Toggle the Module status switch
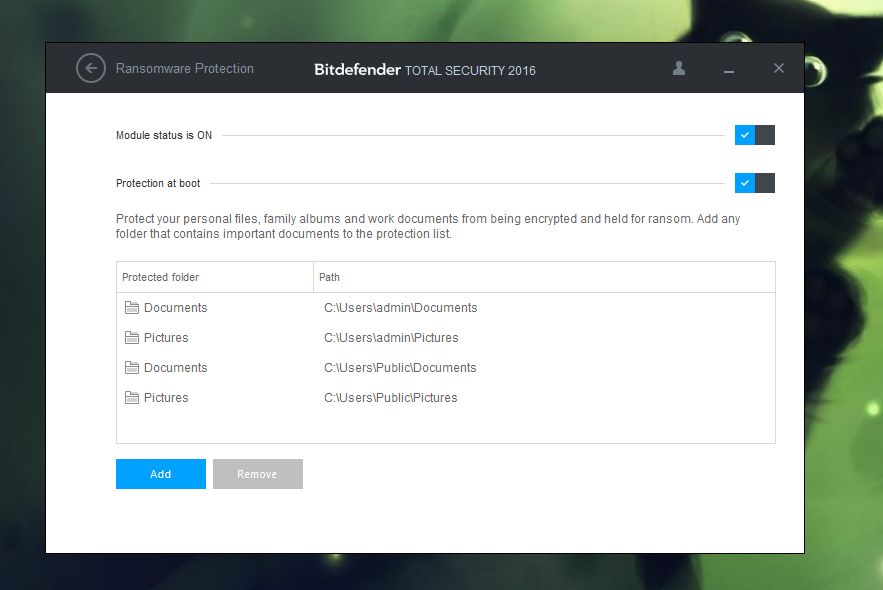 pos(755,135)
